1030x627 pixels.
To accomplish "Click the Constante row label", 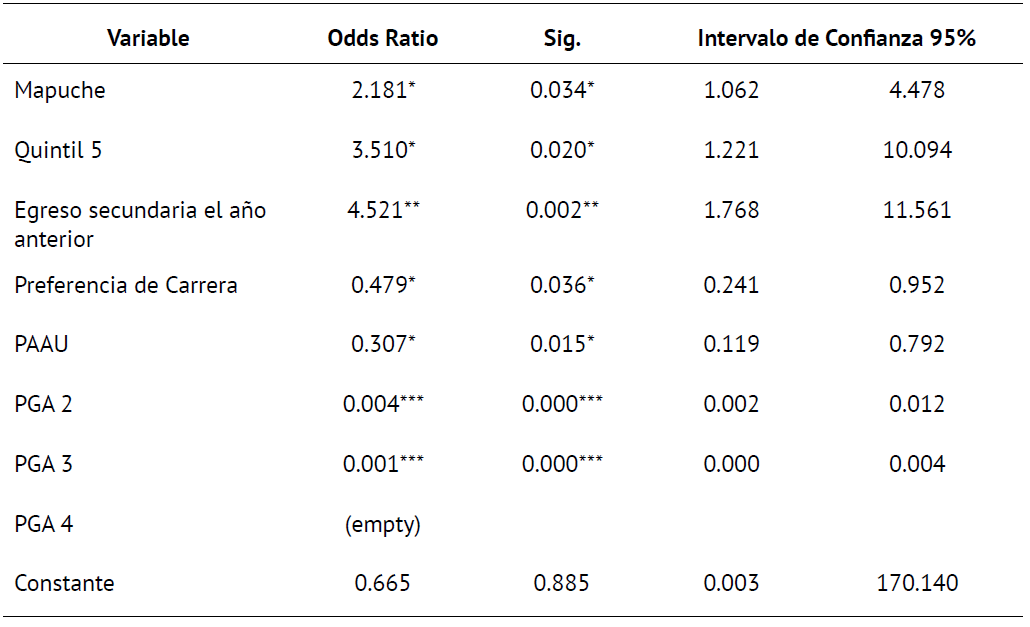I will tap(64, 583).
